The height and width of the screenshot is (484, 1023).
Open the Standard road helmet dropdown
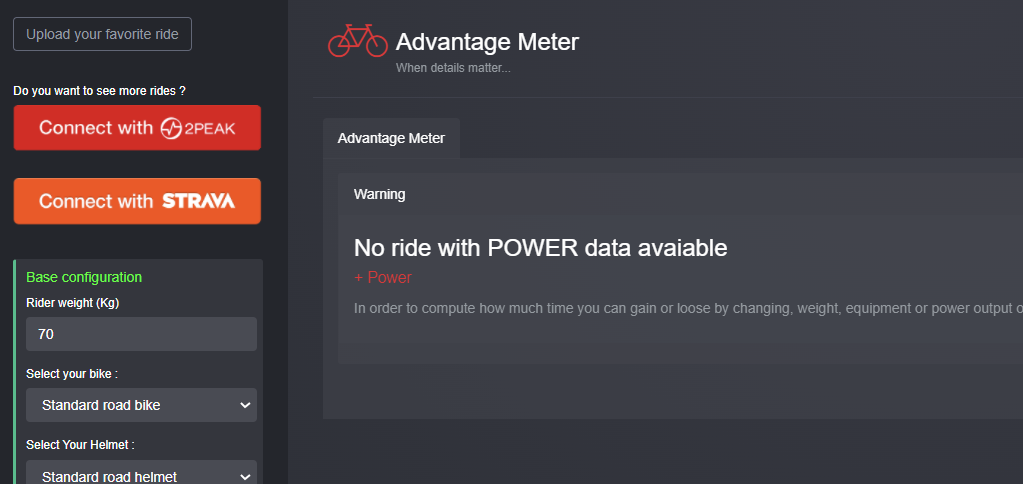pyautogui.click(x=142, y=472)
